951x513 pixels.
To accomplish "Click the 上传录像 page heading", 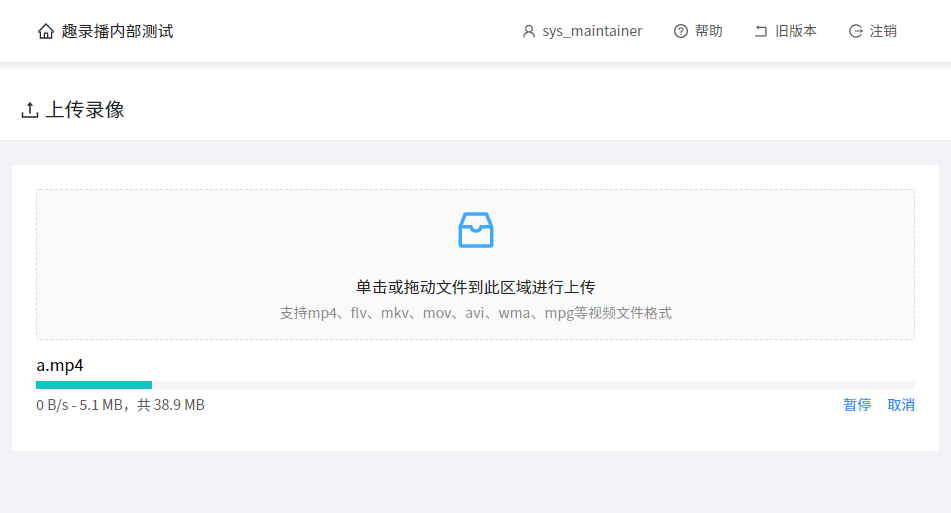I will 85,110.
